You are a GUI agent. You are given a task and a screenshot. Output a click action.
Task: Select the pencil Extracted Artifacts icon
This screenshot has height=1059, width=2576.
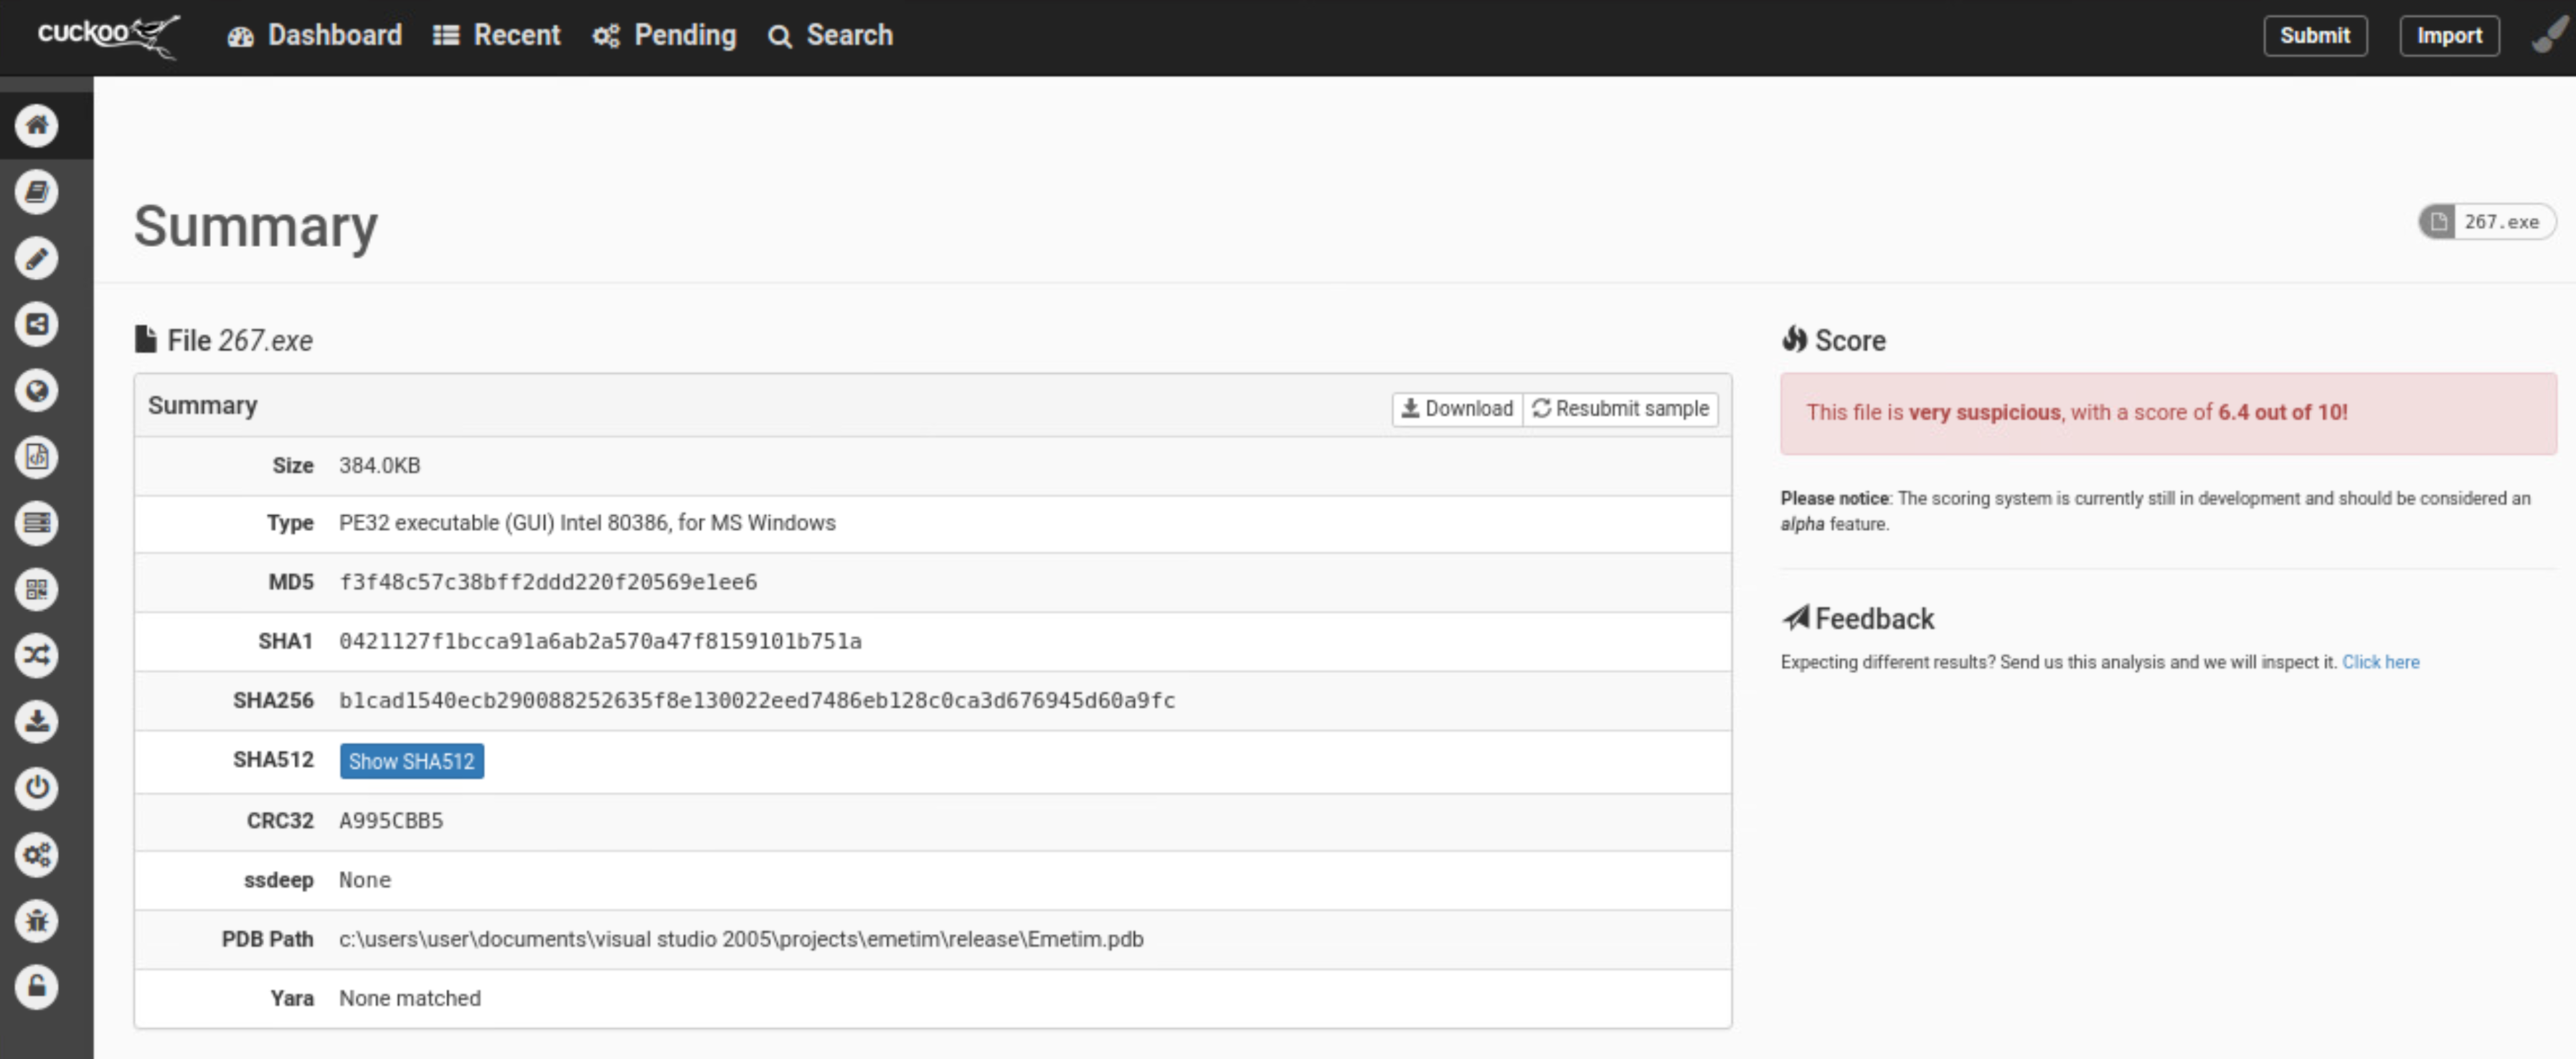pos(37,258)
